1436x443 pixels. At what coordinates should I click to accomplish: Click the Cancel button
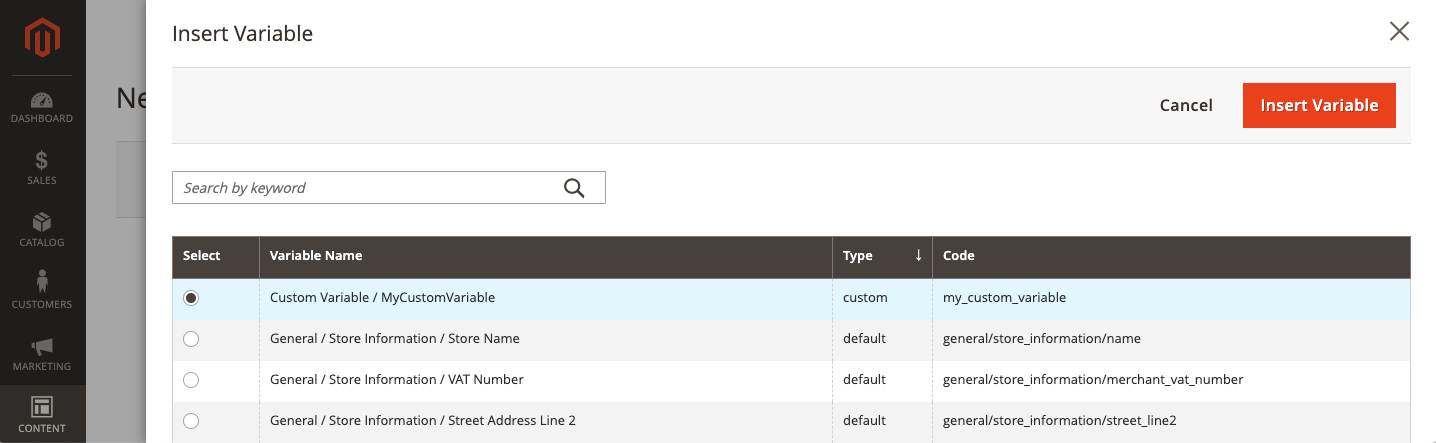pos(1186,105)
